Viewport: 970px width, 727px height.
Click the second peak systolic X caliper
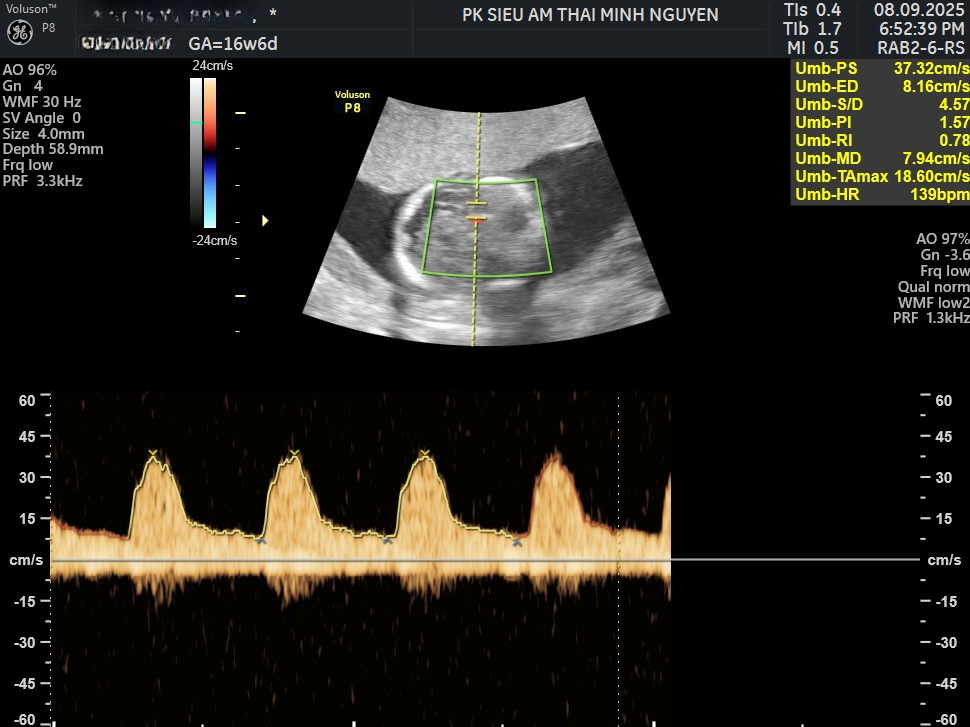(294, 455)
